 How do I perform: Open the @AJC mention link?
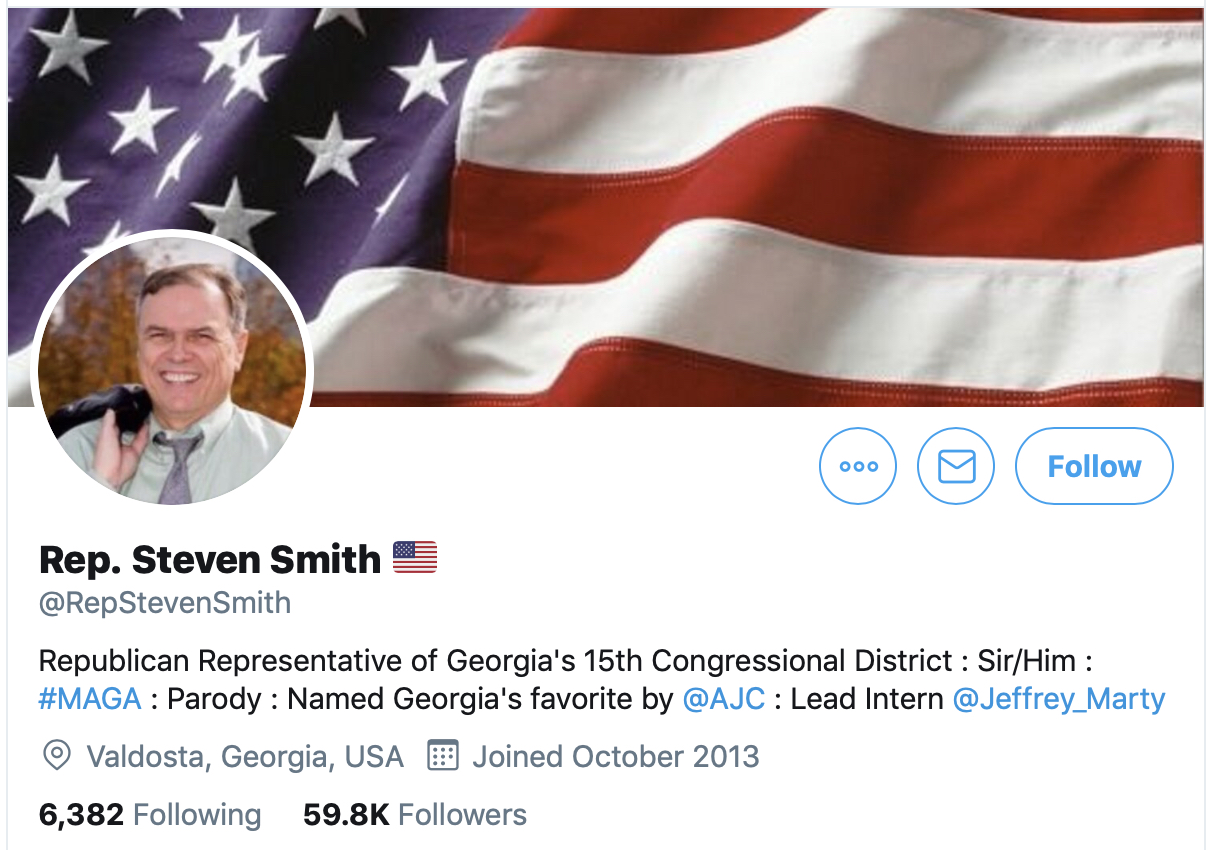click(x=724, y=698)
